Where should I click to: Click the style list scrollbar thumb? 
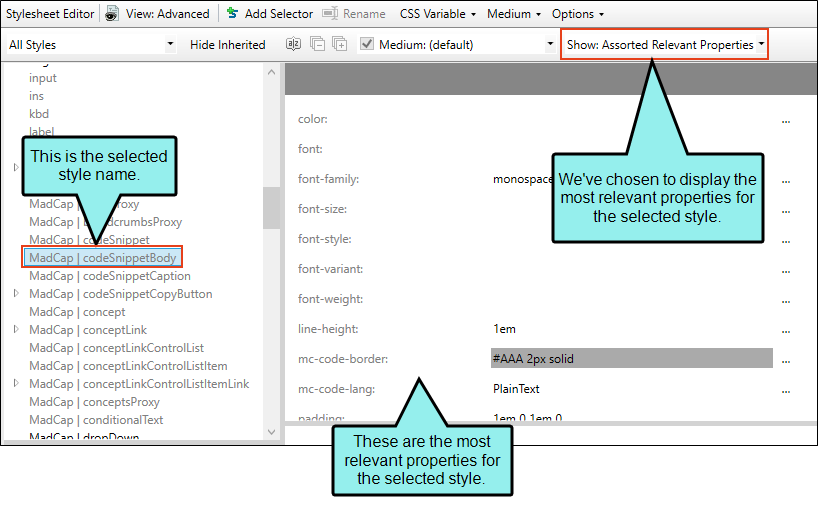271,208
